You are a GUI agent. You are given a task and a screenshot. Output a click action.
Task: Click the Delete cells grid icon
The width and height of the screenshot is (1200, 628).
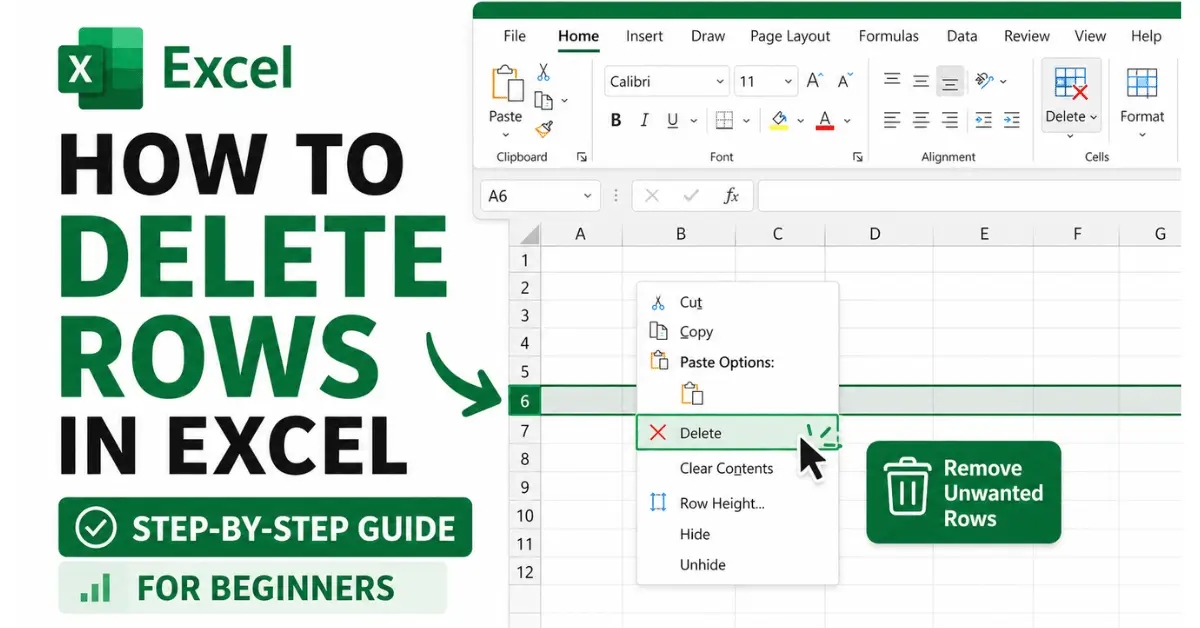tap(1071, 85)
